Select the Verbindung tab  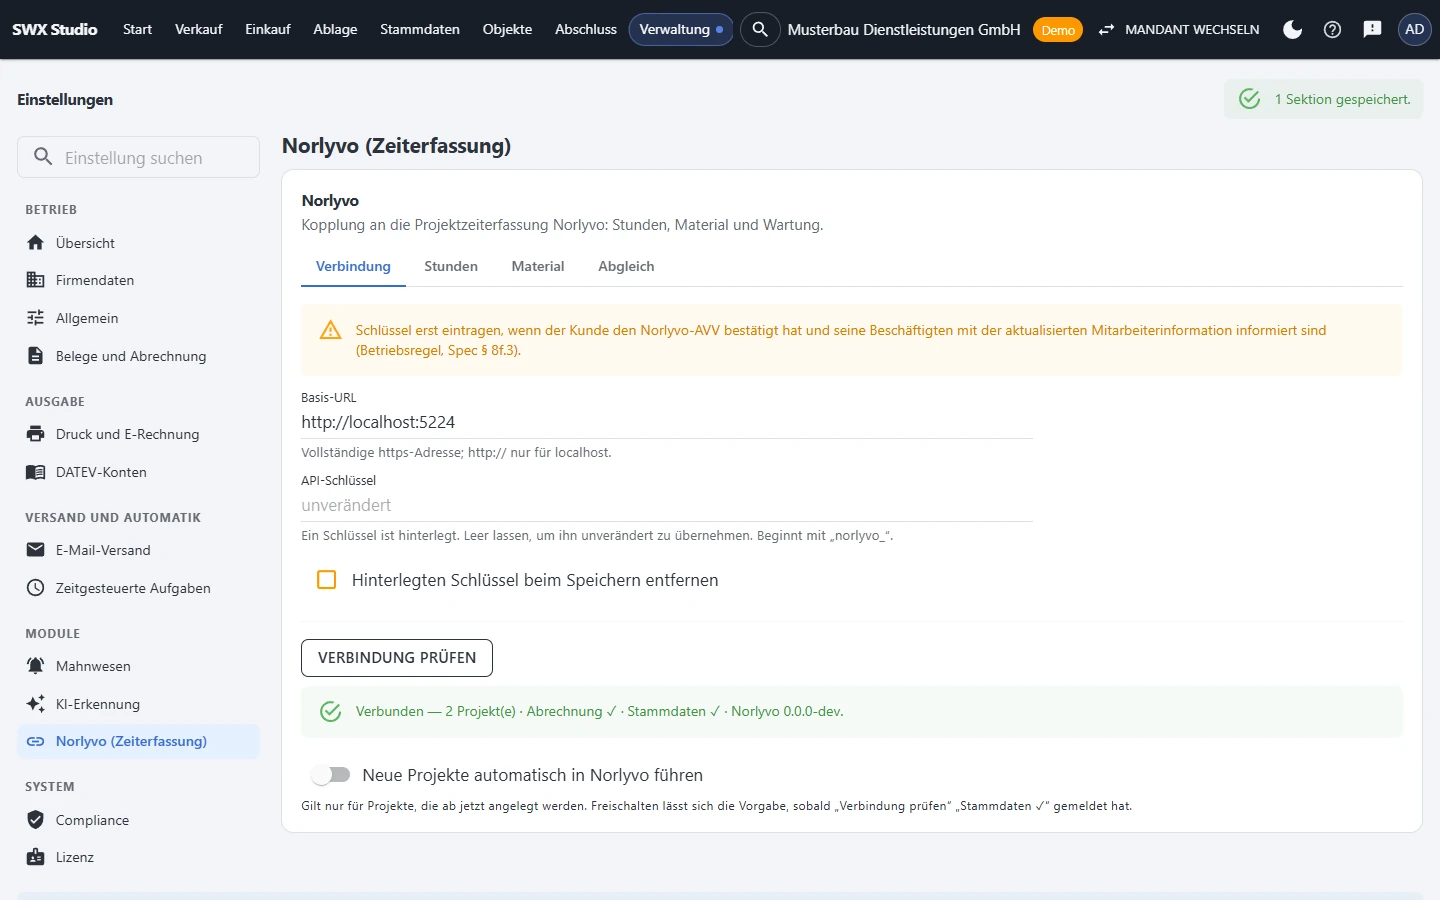(353, 266)
